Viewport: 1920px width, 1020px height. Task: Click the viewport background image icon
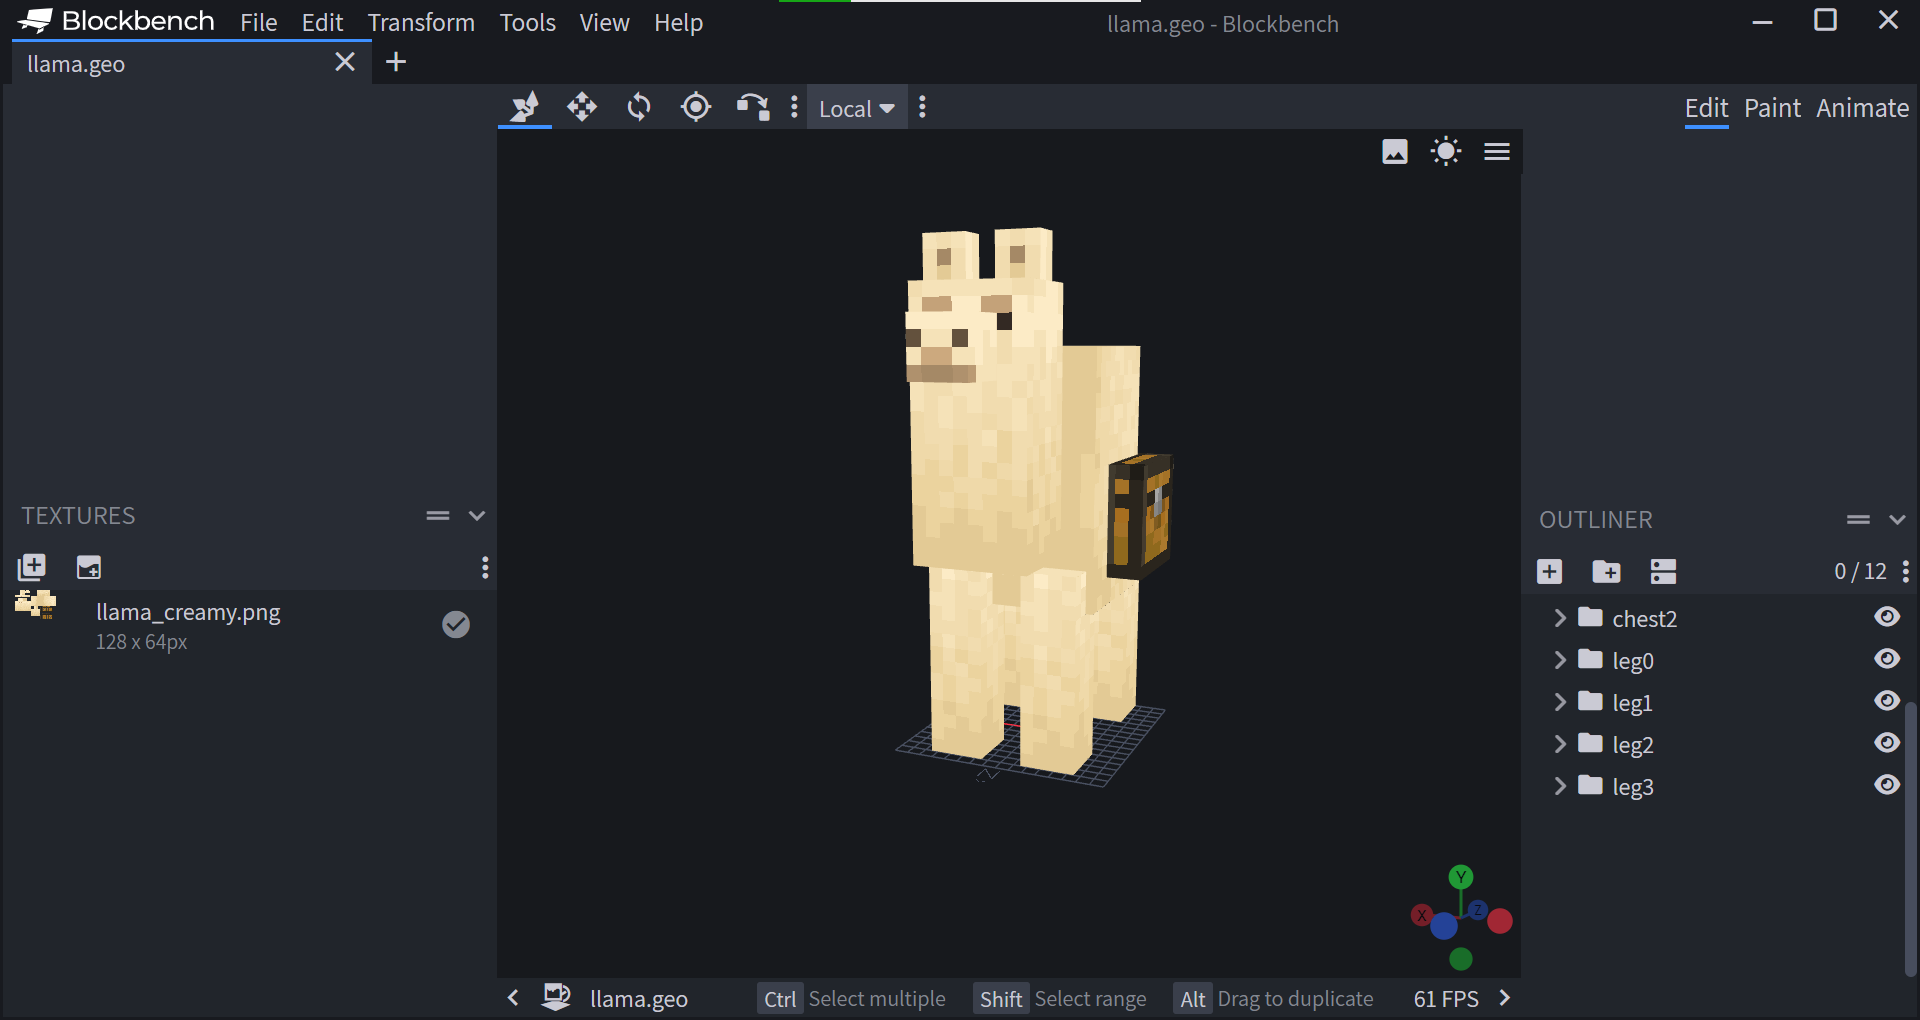click(1395, 152)
